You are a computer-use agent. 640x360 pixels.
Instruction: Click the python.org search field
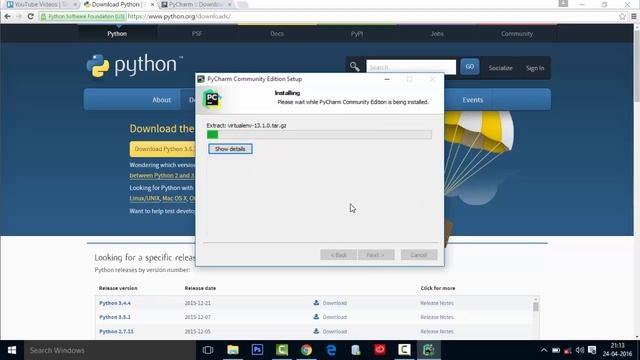411,67
